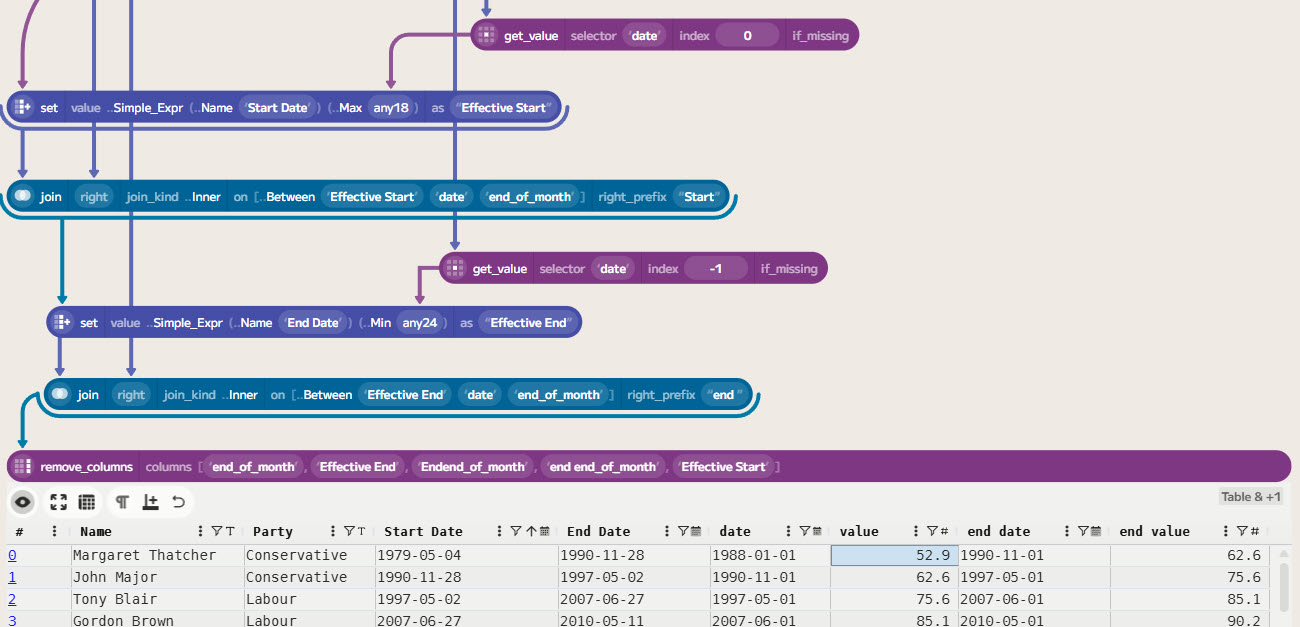Open the kebab menu on the Start Date column

[x=498, y=530]
